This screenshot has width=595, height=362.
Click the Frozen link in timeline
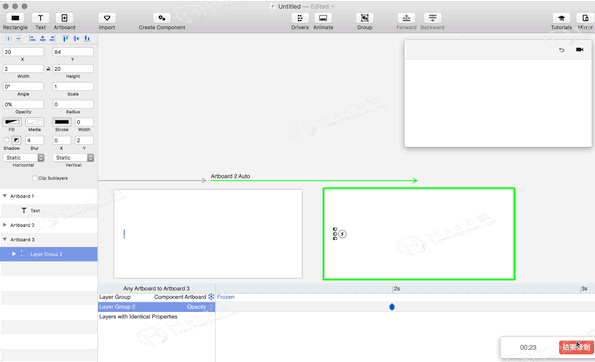click(x=226, y=297)
